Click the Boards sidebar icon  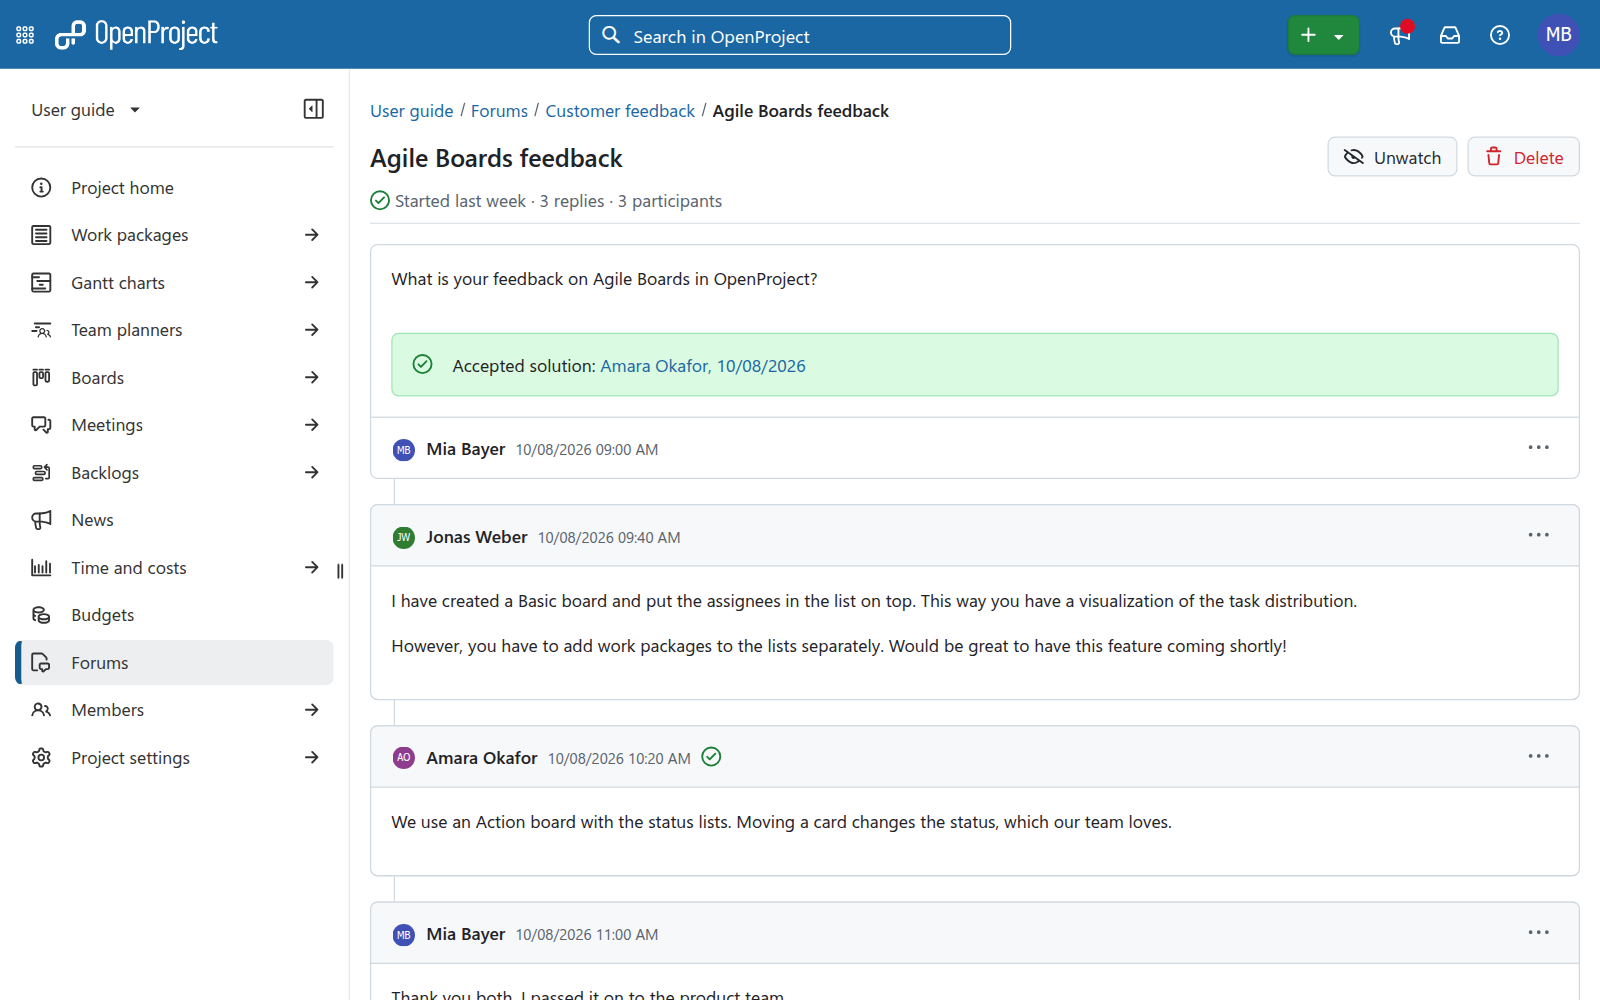[41, 378]
